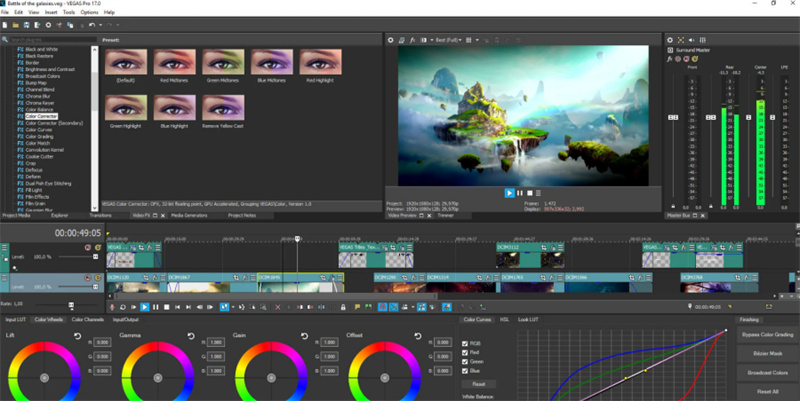Click the New Project icon in main toolbar
Screen dimensions: 800x401
[6, 23]
